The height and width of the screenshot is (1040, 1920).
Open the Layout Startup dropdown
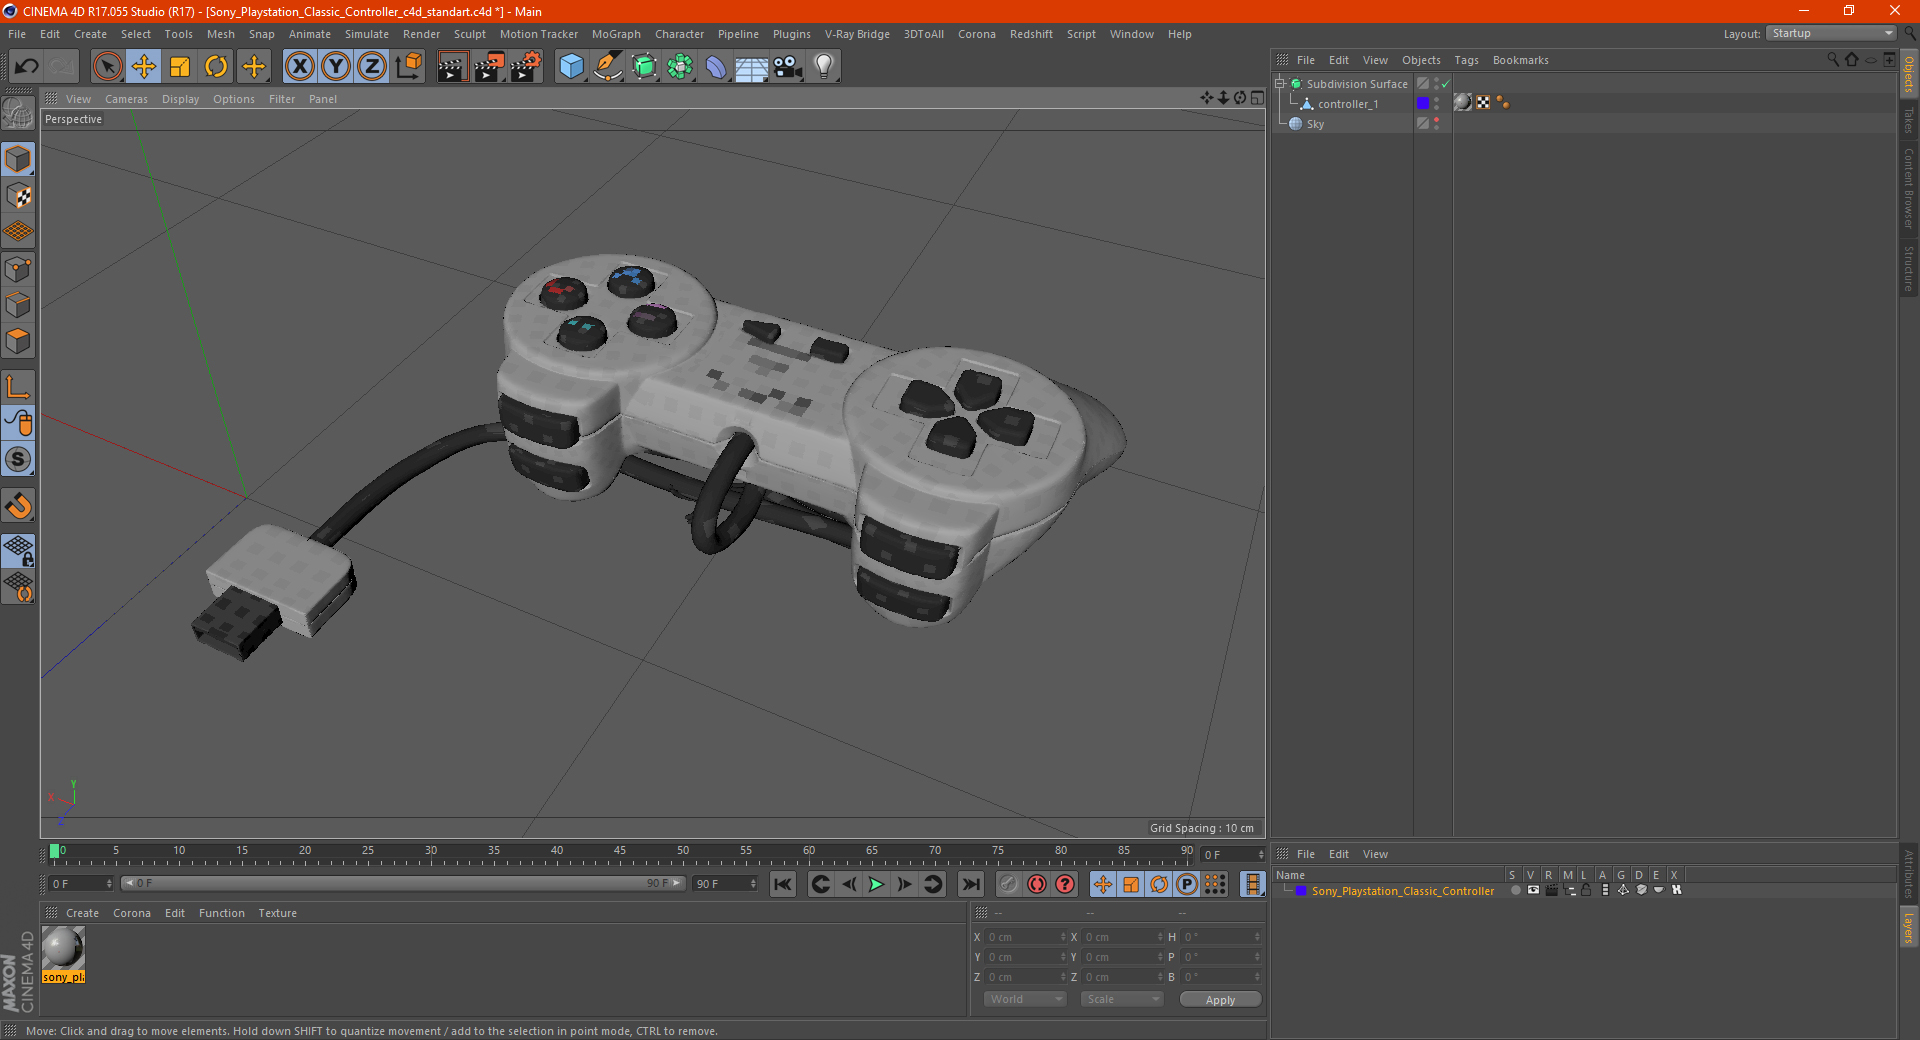click(x=1831, y=33)
